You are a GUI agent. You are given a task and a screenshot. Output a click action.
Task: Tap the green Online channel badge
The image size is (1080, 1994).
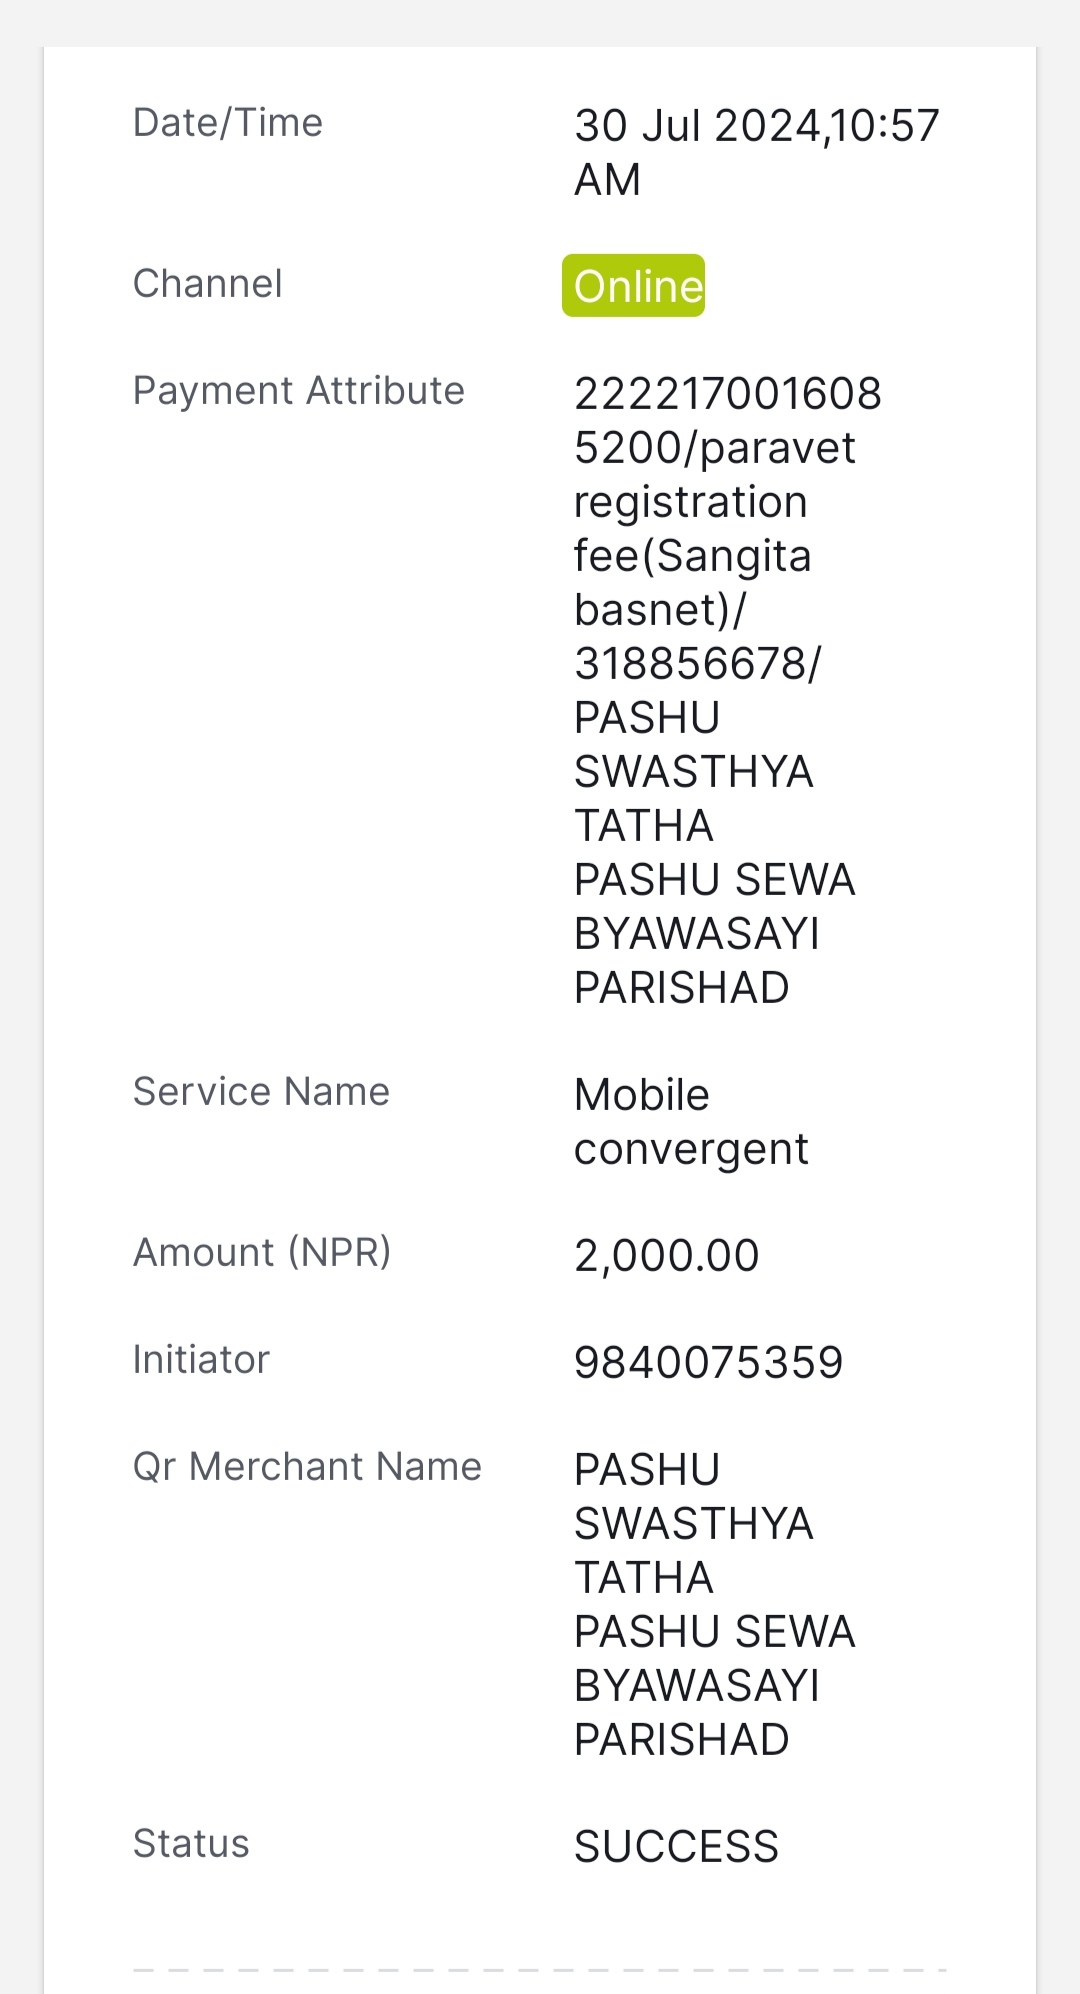[633, 286]
